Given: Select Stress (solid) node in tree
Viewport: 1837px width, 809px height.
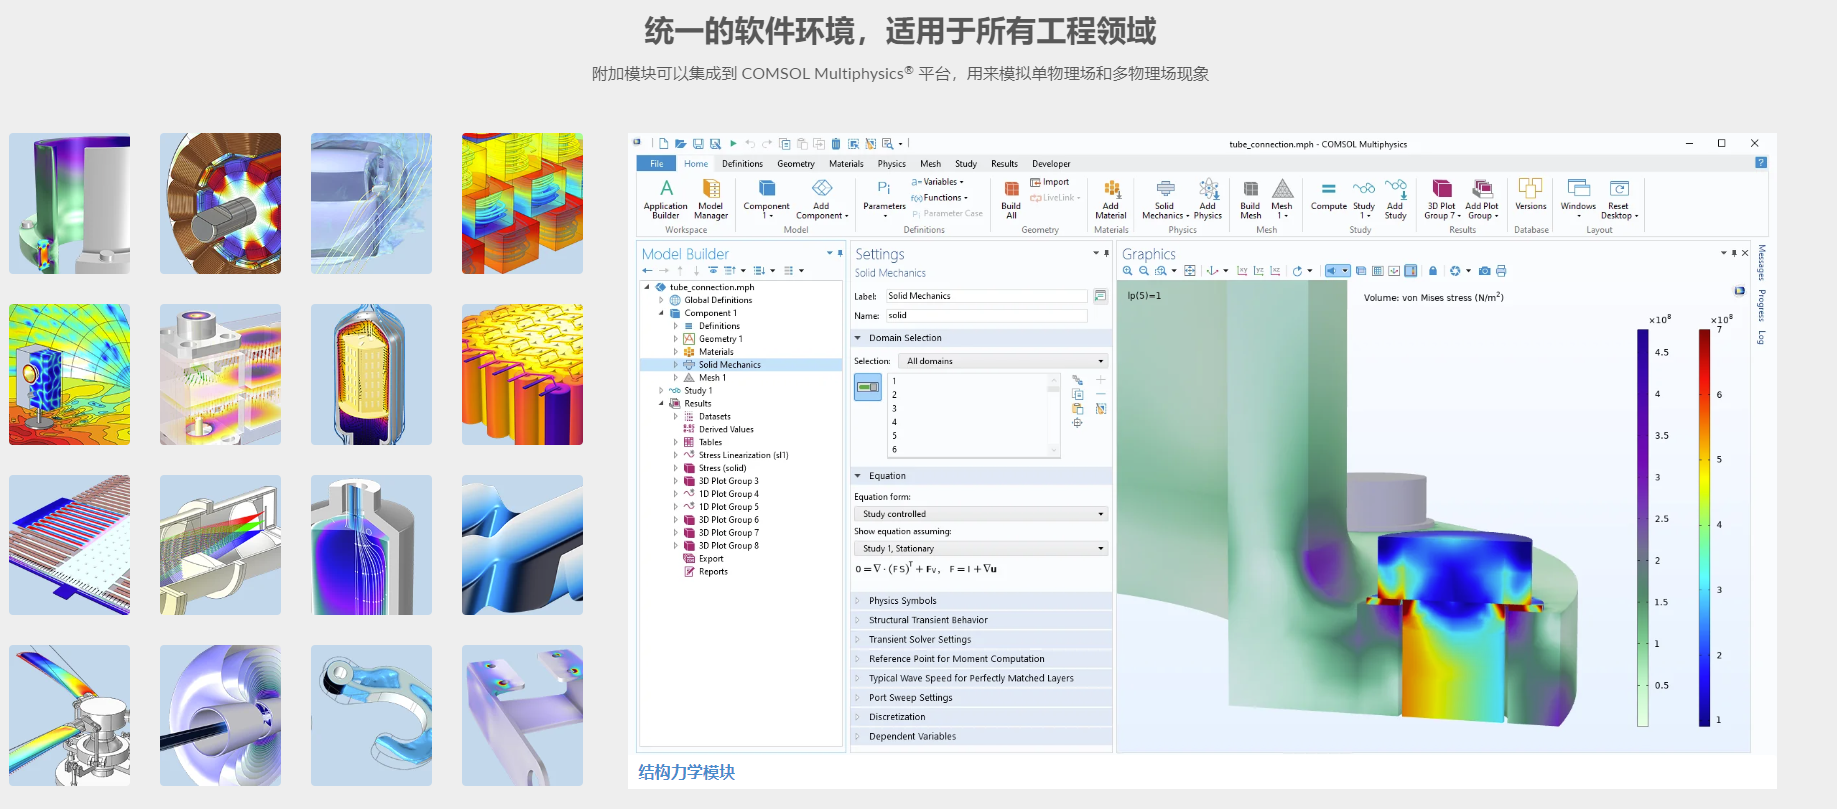Looking at the screenshot, I should (x=722, y=468).
